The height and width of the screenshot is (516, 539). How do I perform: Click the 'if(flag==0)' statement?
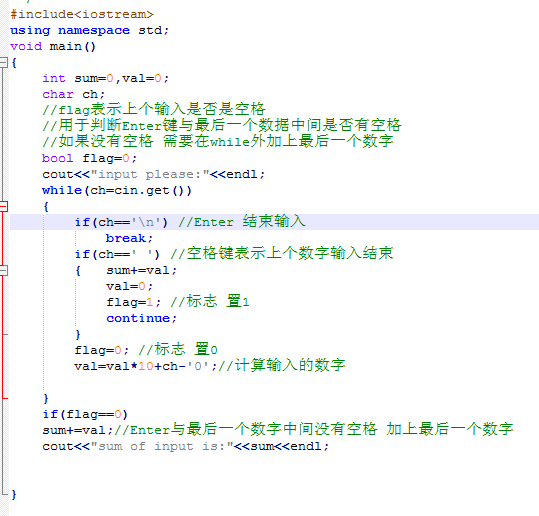pos(85,414)
